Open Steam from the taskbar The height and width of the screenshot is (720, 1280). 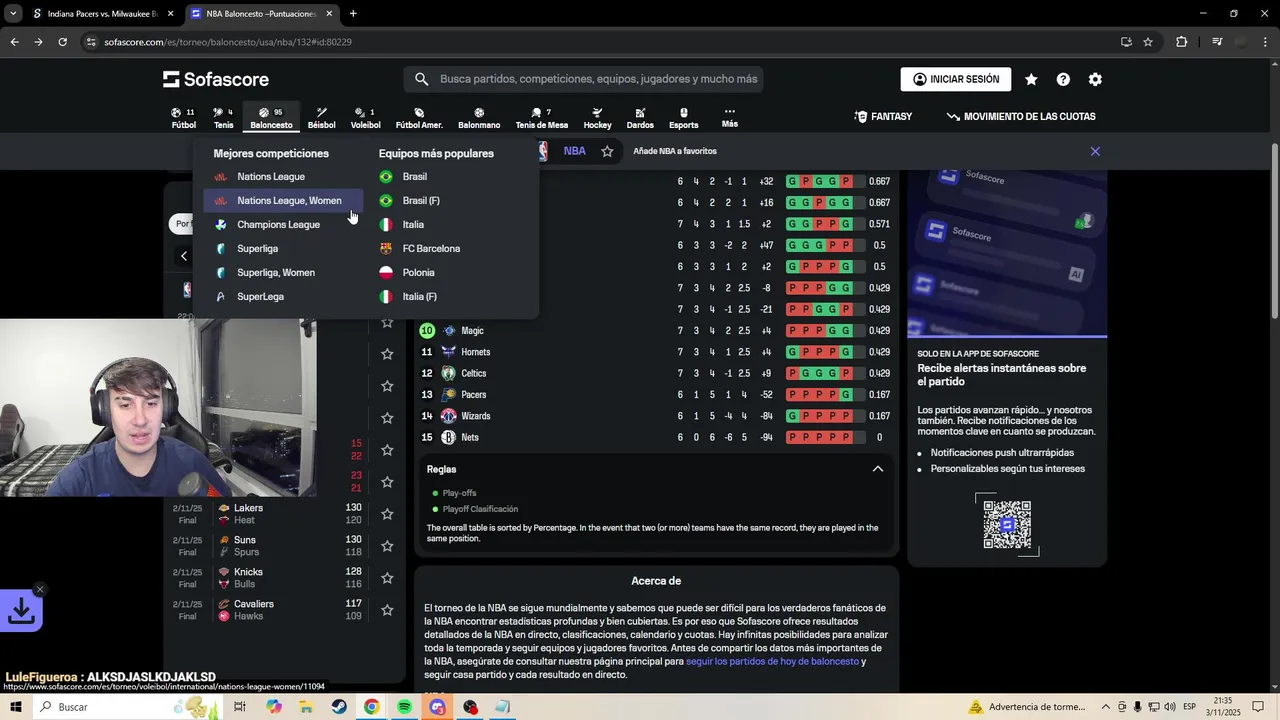(x=339, y=707)
